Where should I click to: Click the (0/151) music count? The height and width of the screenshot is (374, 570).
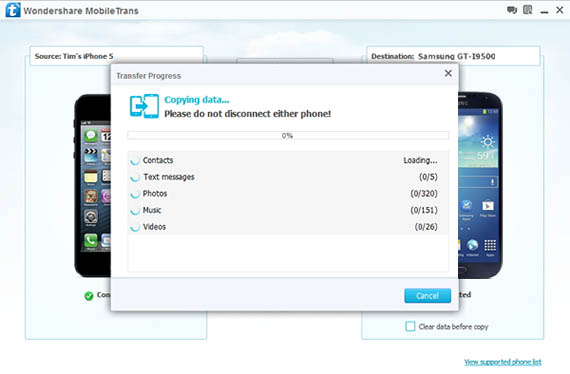coord(424,210)
